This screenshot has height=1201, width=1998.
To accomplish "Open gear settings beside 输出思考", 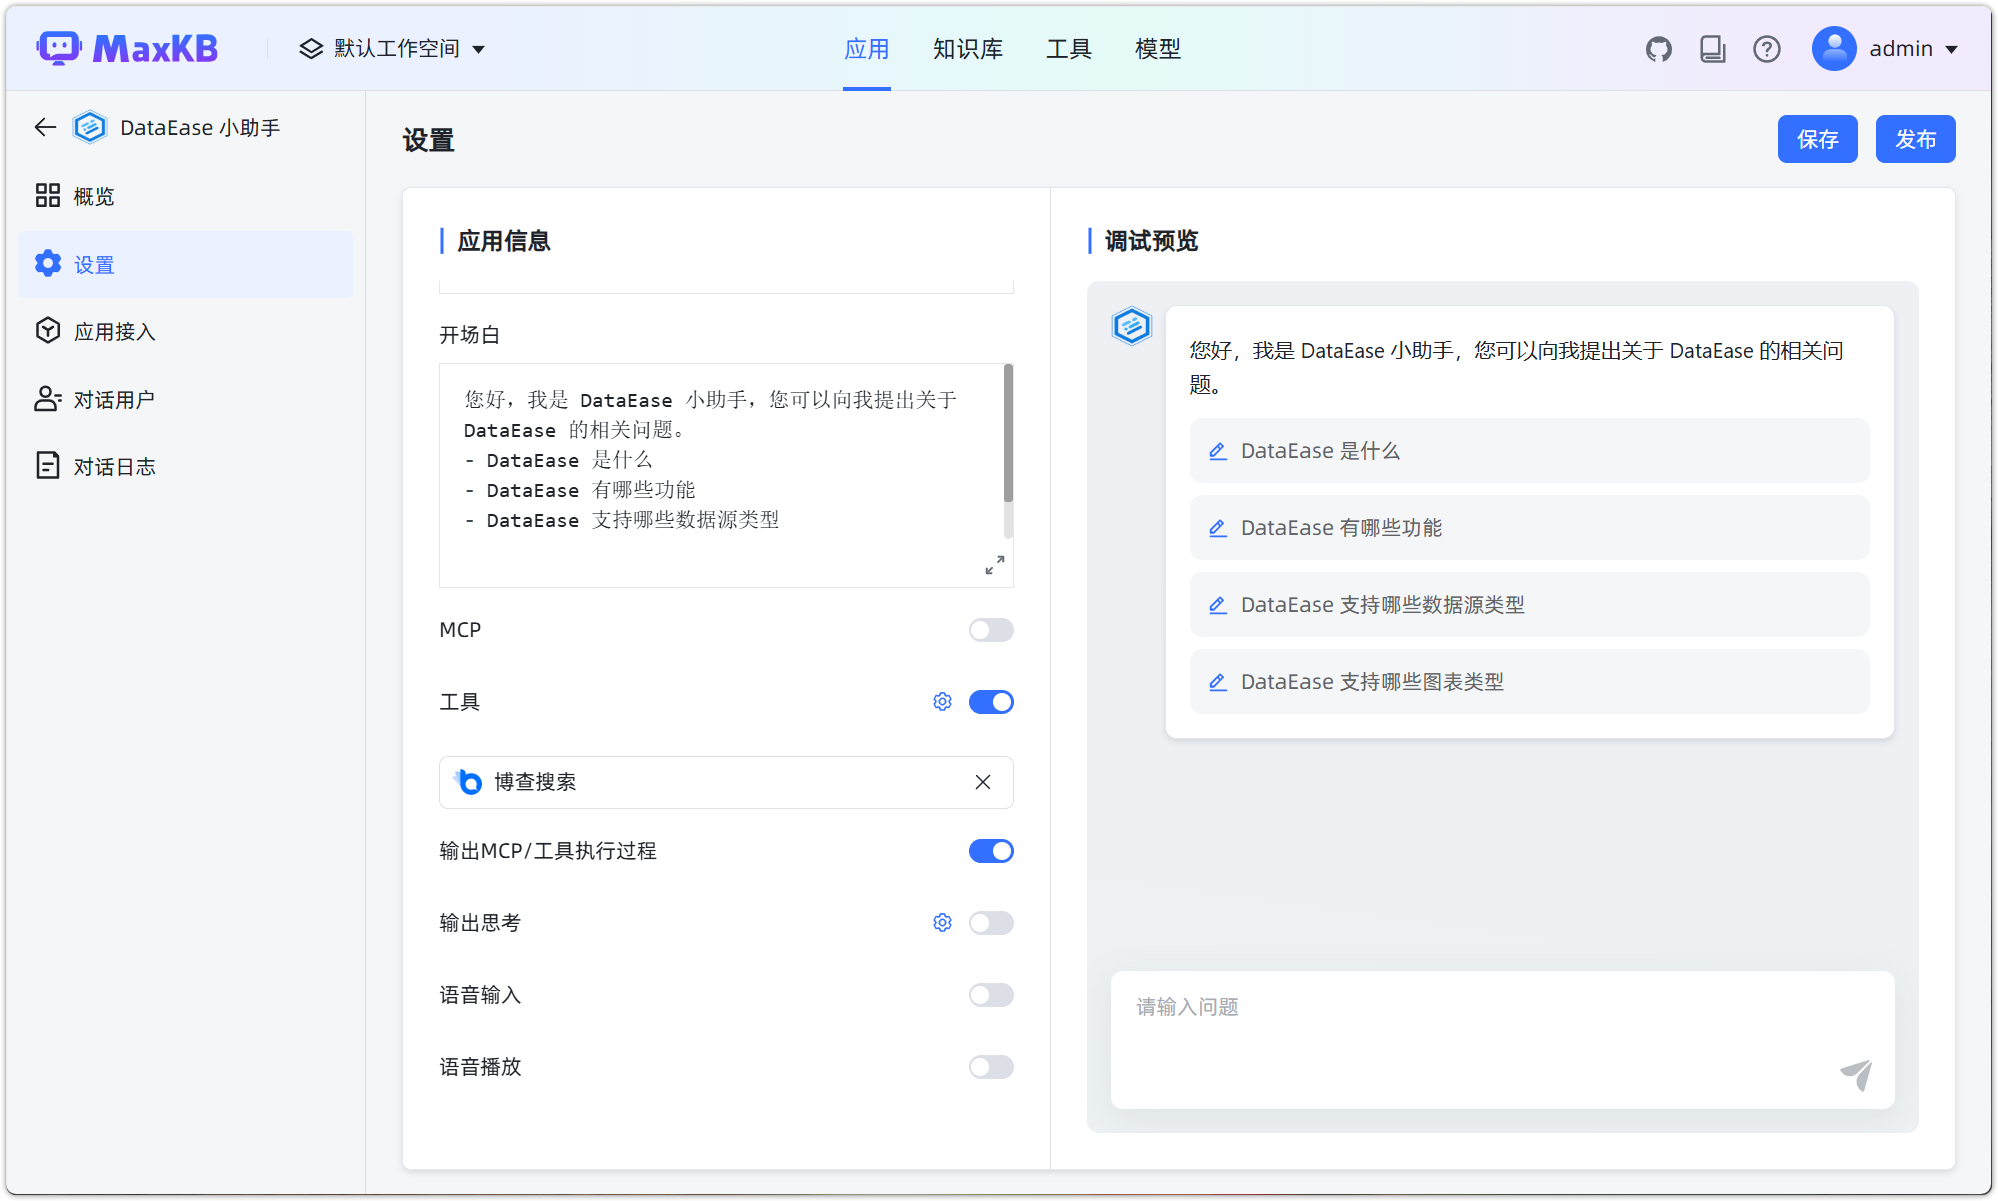I will [x=942, y=923].
